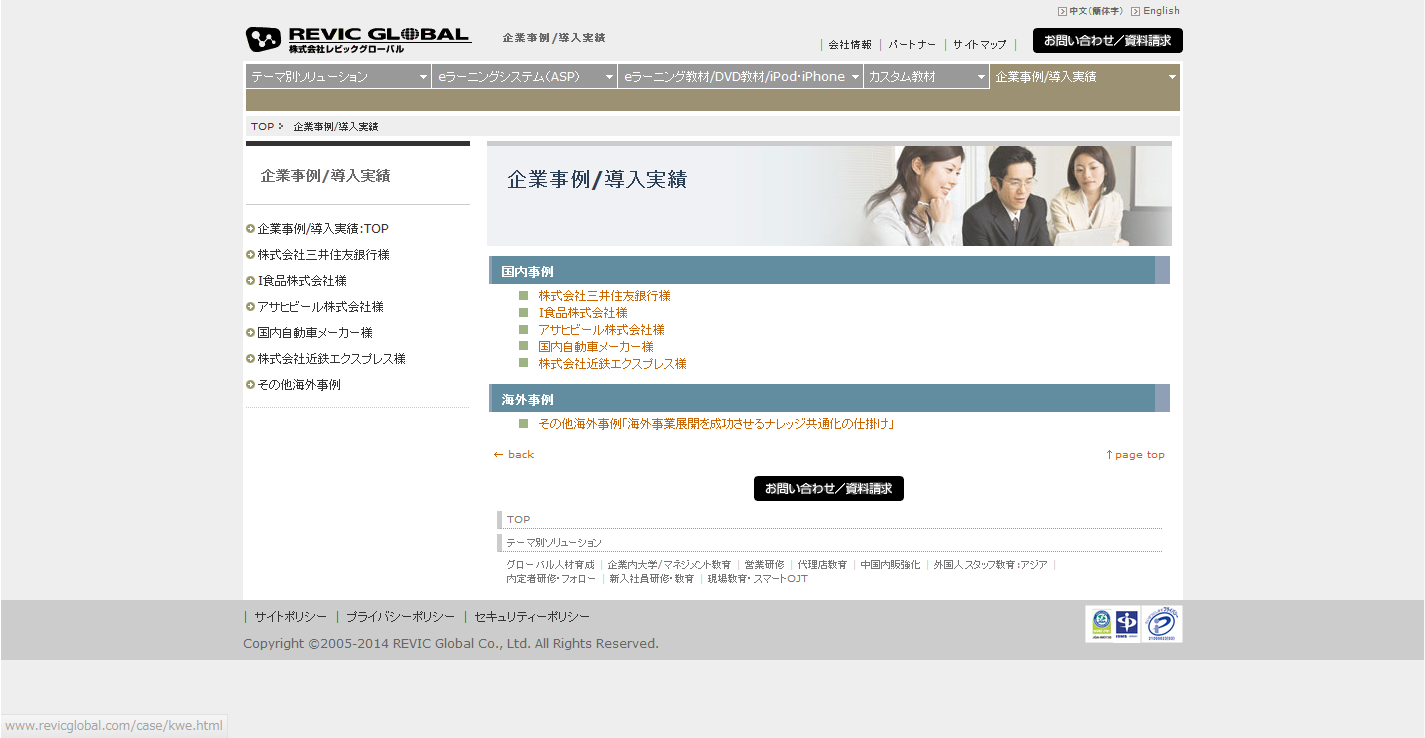
Task: Click the ← back link
Action: 514,455
